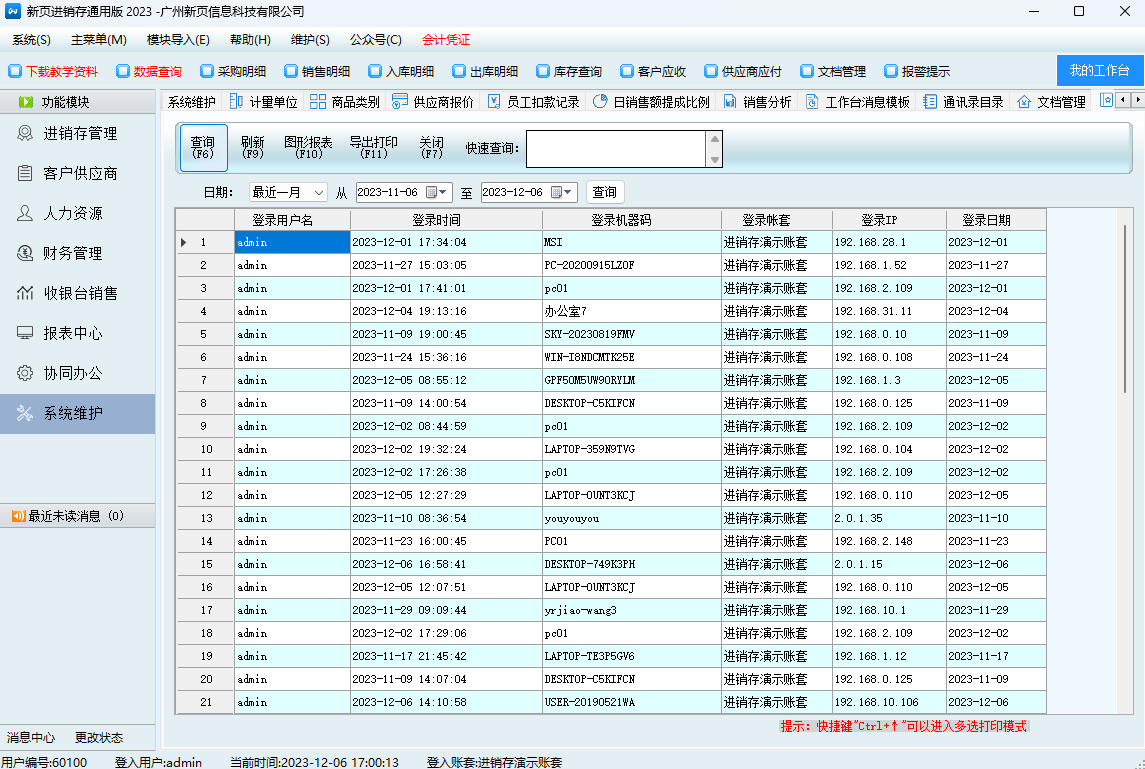Click the 员工扣款记录 tab icon

coord(494,102)
